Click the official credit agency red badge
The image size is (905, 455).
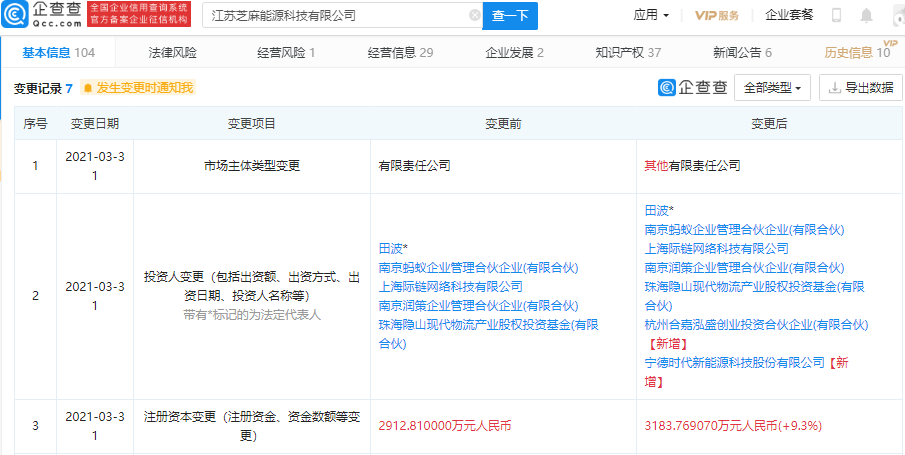pos(140,16)
